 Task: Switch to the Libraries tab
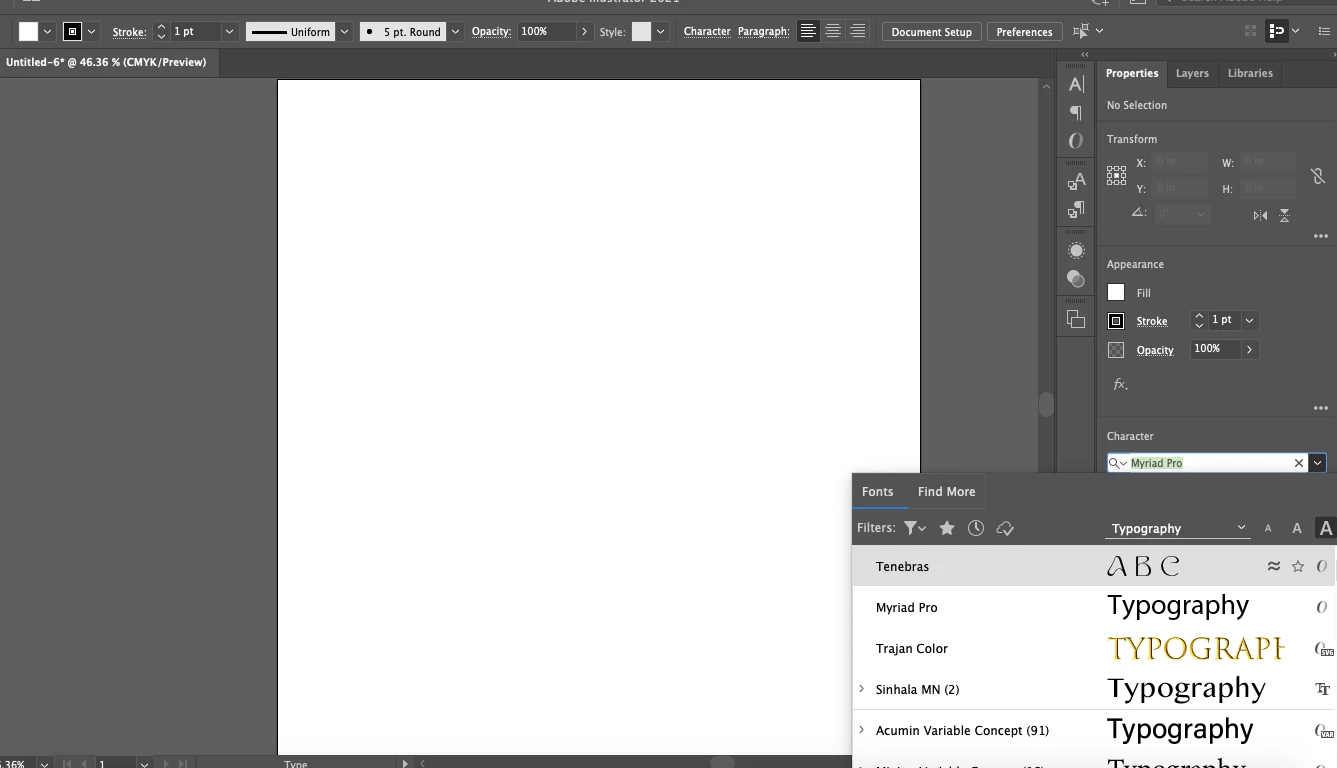pyautogui.click(x=1250, y=73)
